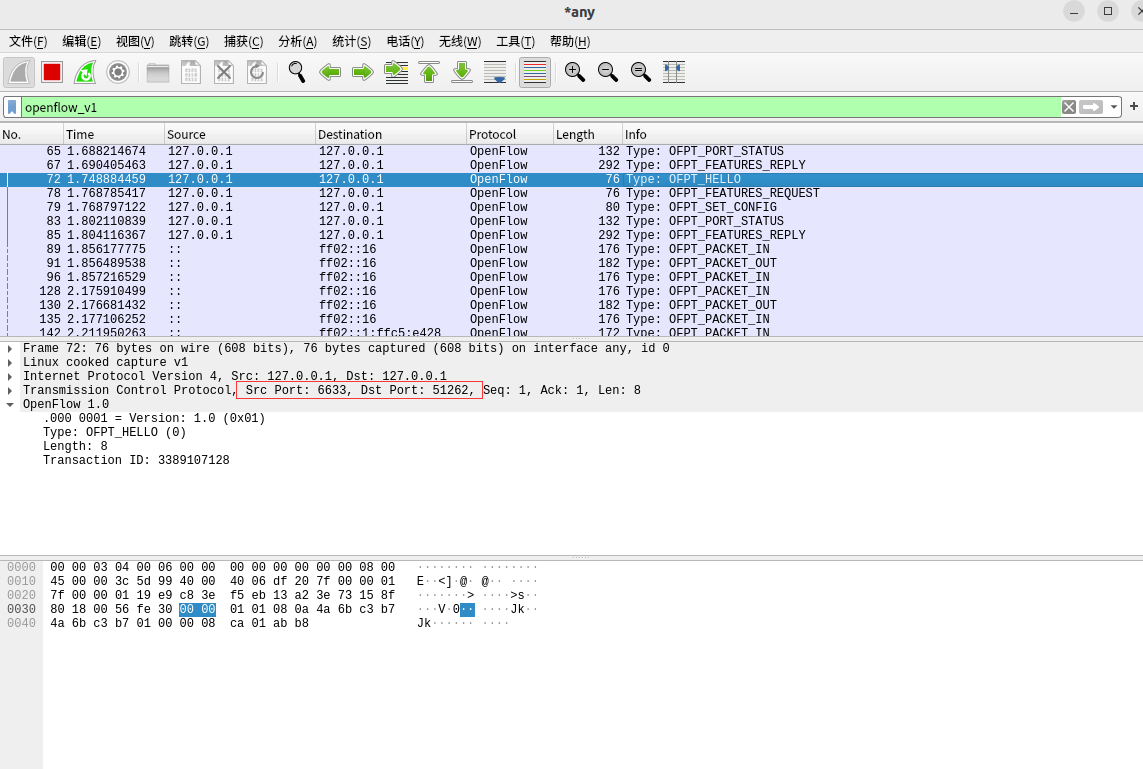Click inside the display filter field
The image size is (1143, 769).
click(x=539, y=107)
